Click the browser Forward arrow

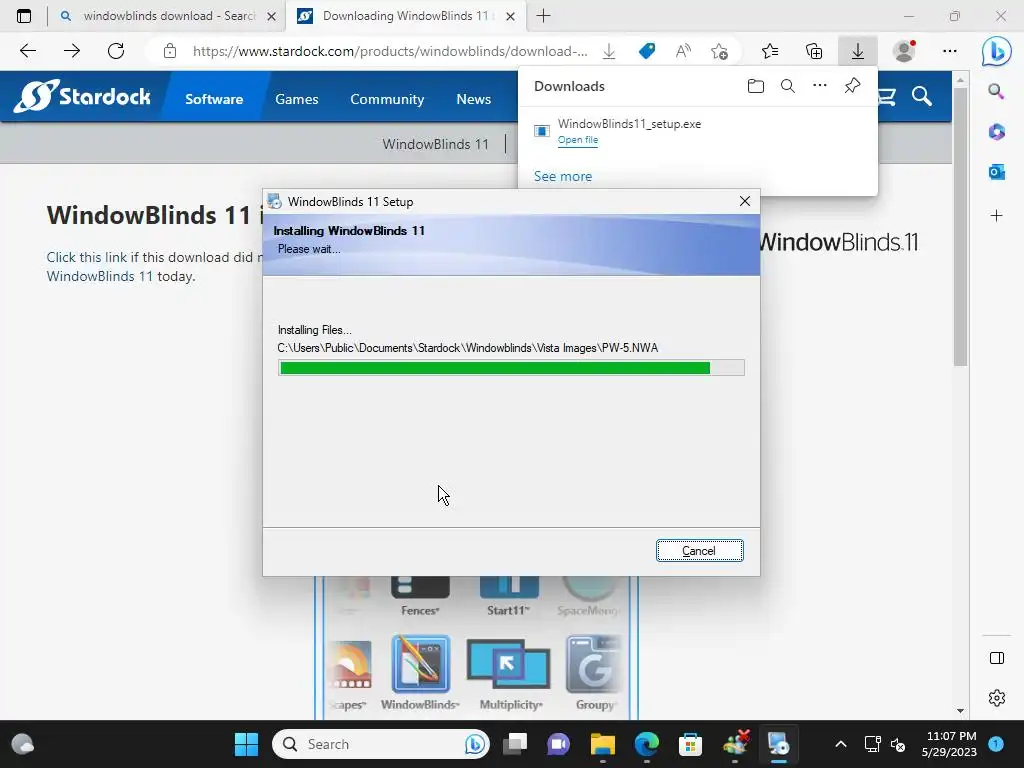click(x=72, y=51)
